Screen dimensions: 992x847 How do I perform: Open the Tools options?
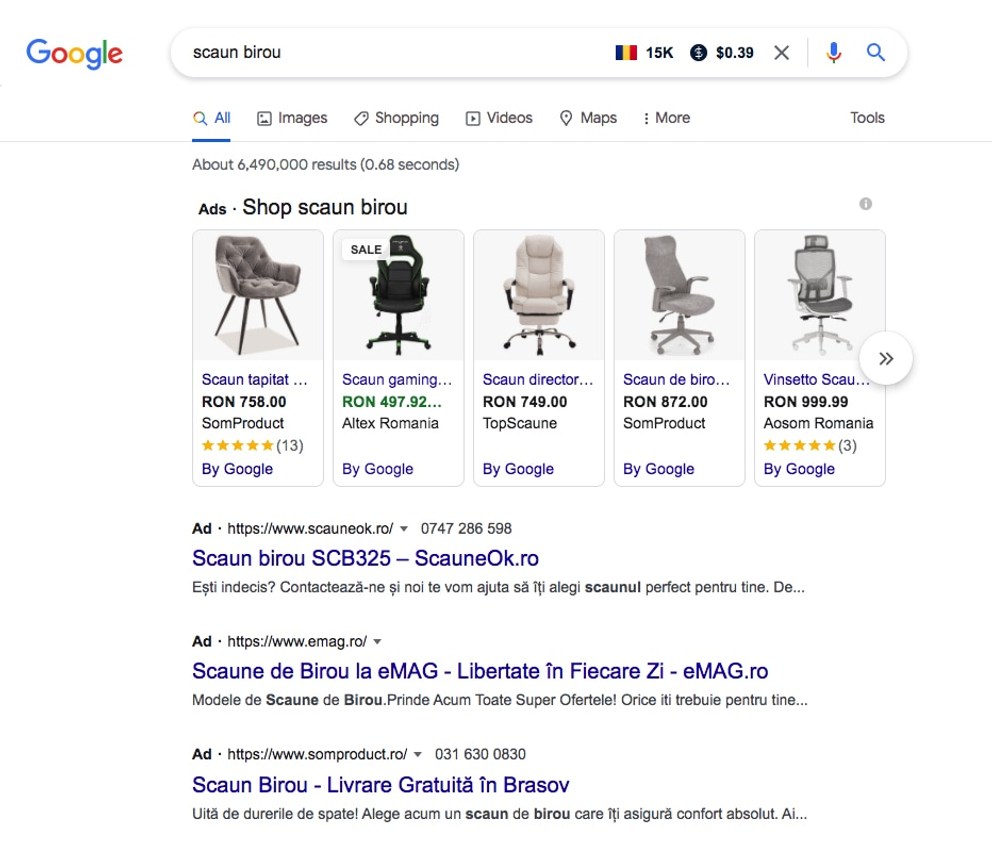[x=867, y=118]
